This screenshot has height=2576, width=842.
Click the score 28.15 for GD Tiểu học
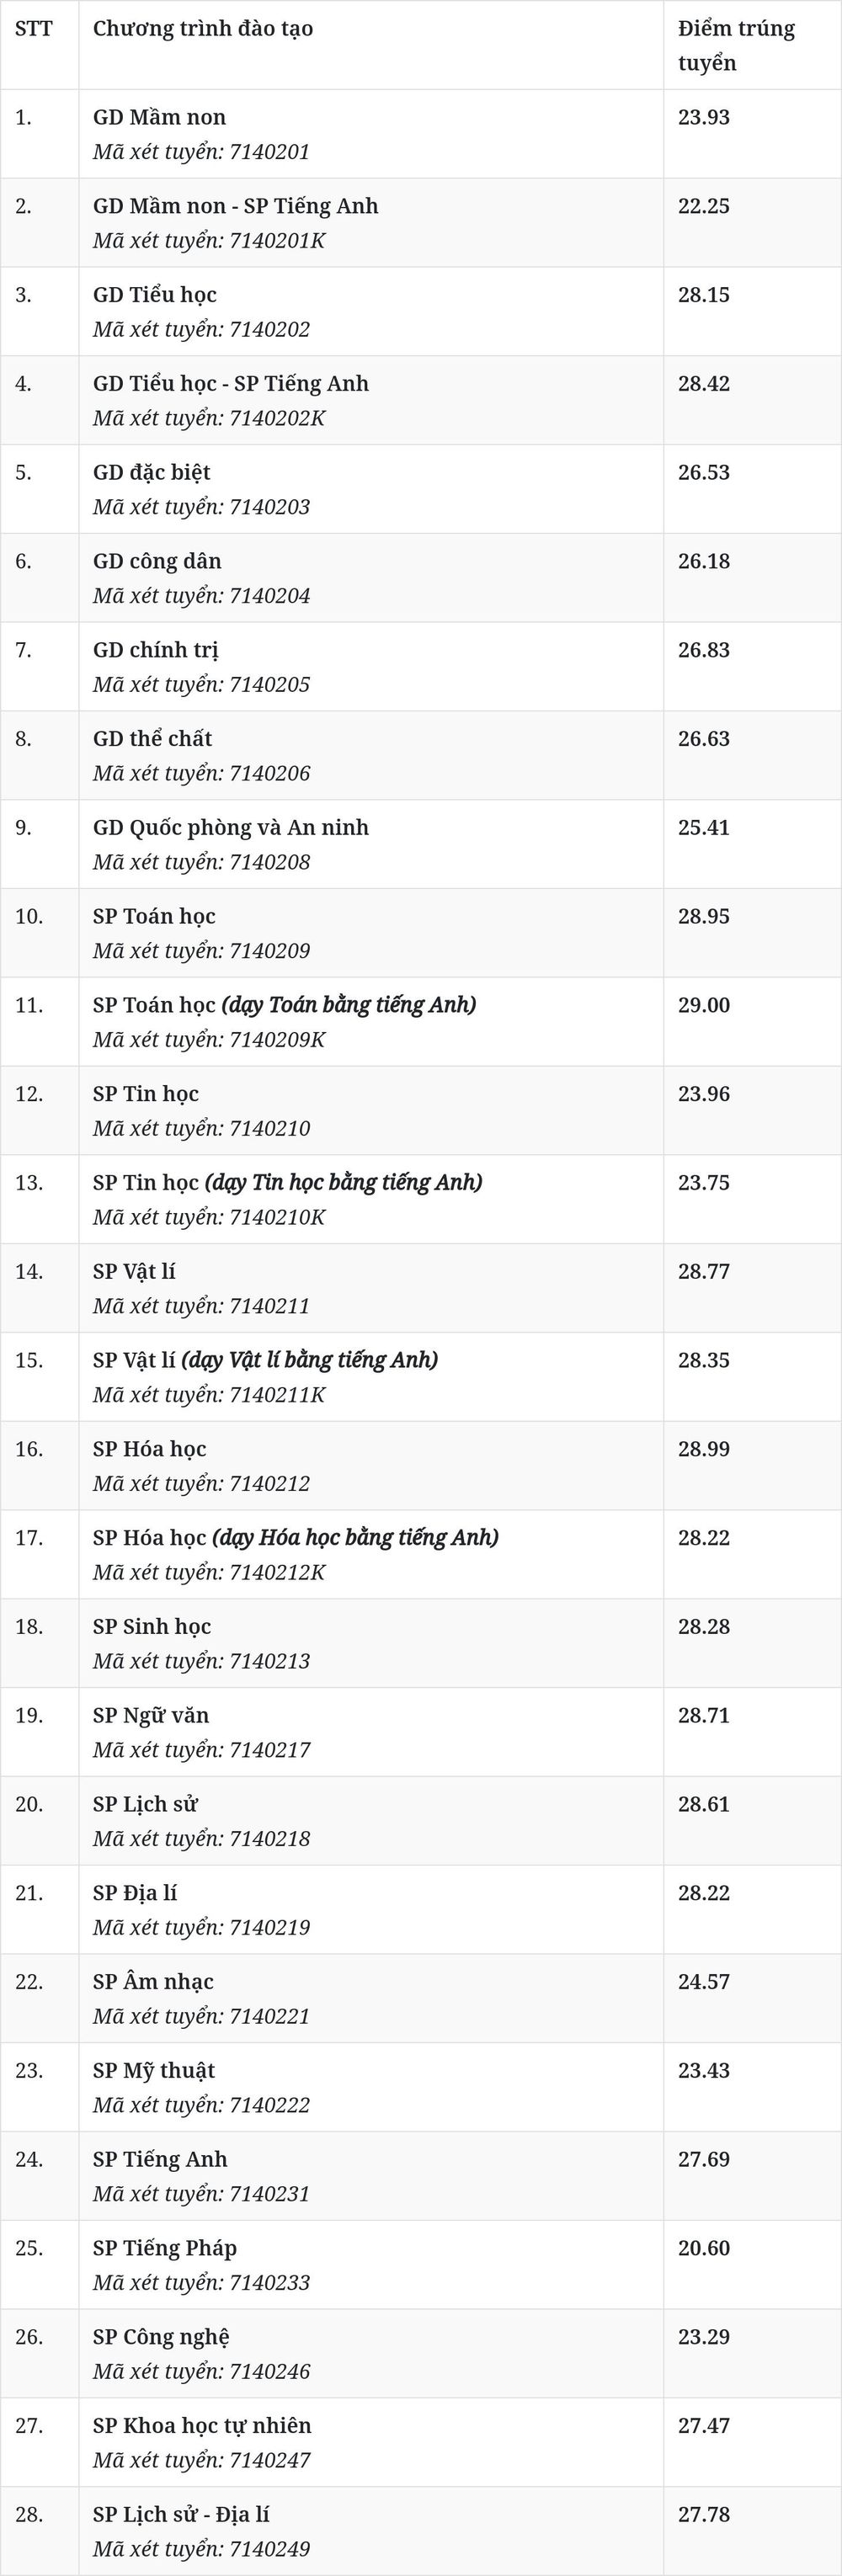point(704,295)
